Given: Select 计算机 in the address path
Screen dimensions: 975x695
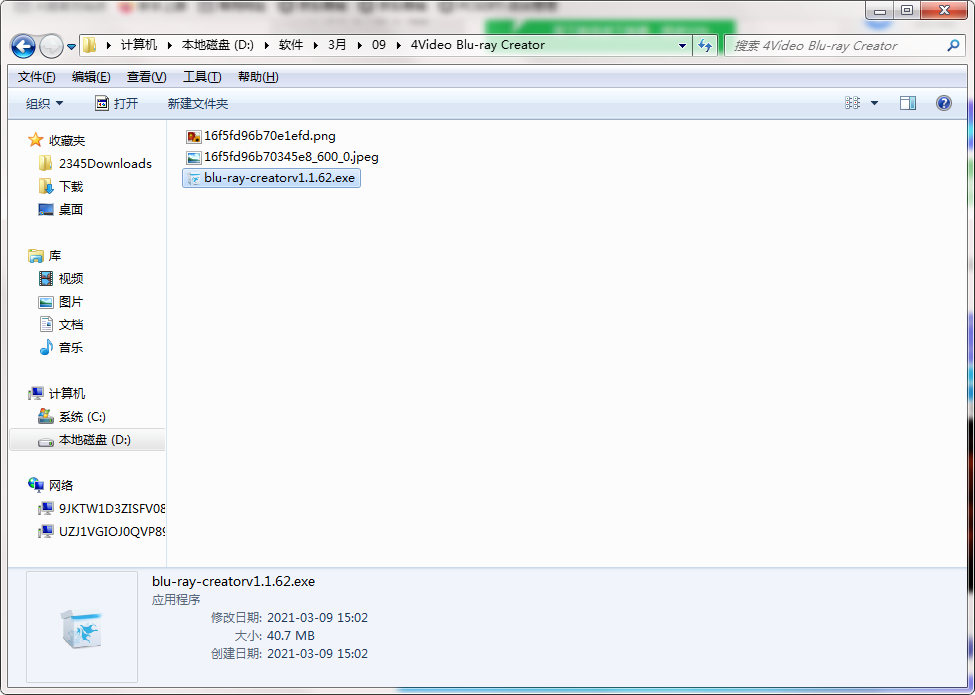Looking at the screenshot, I should 139,45.
